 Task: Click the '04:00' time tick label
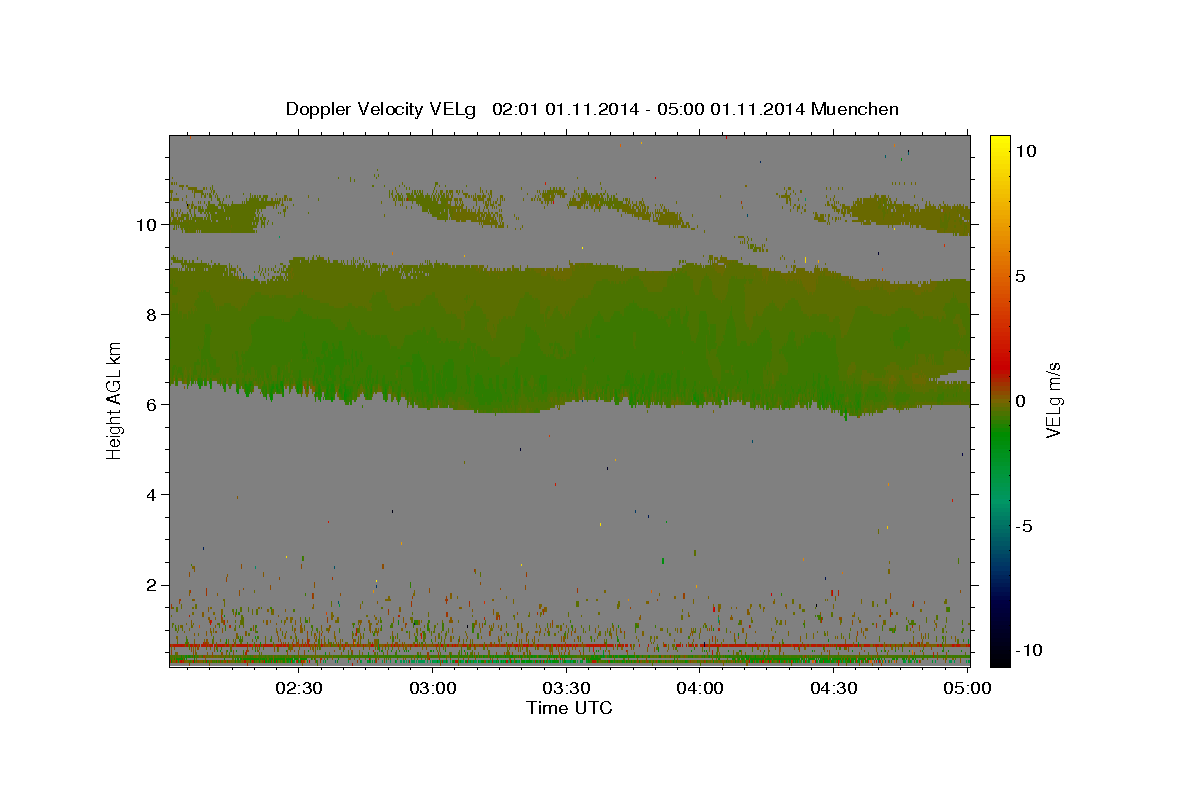click(700, 688)
